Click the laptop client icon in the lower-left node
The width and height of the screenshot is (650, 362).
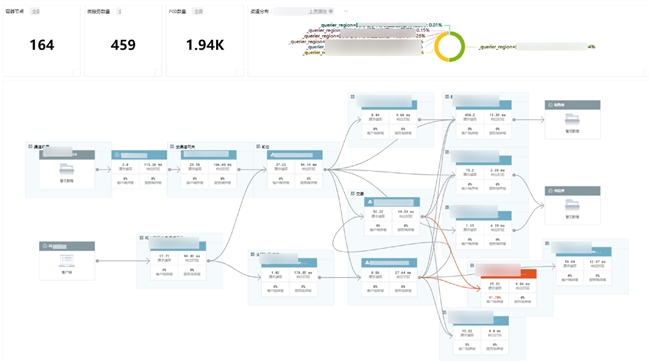click(66, 261)
